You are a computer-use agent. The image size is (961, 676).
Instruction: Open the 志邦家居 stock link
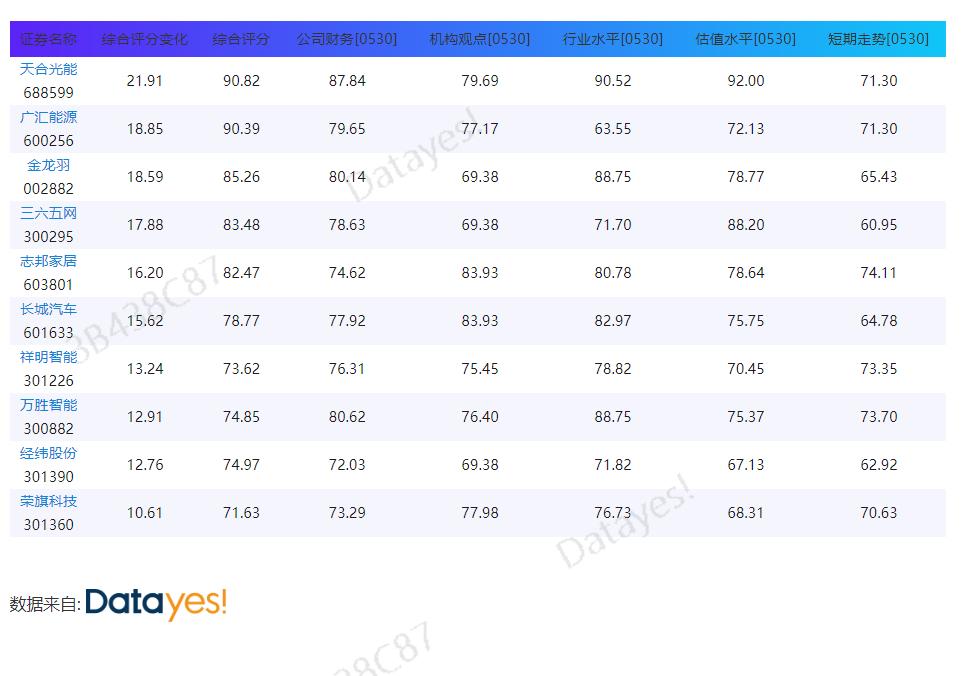(48, 261)
